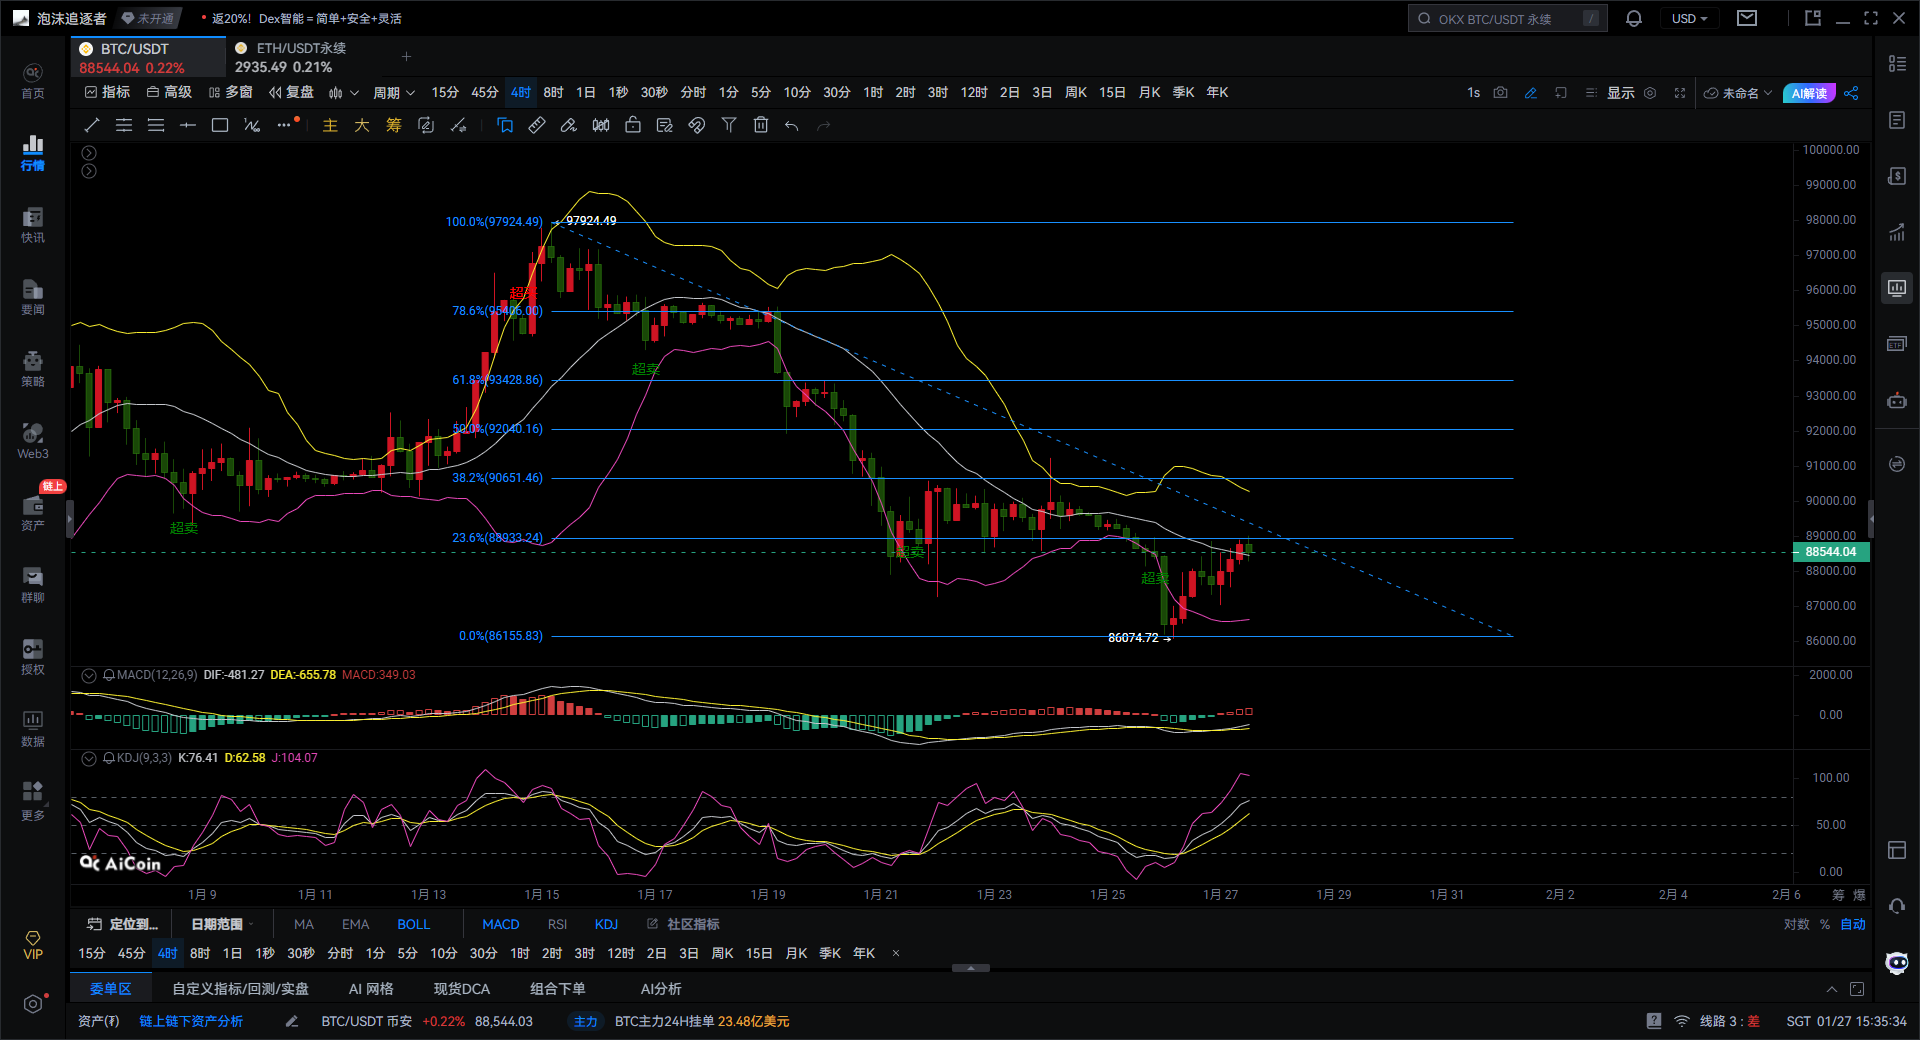Open the 未命名 layout dropdown
This screenshot has height=1040, width=1920.
pyautogui.click(x=1739, y=93)
